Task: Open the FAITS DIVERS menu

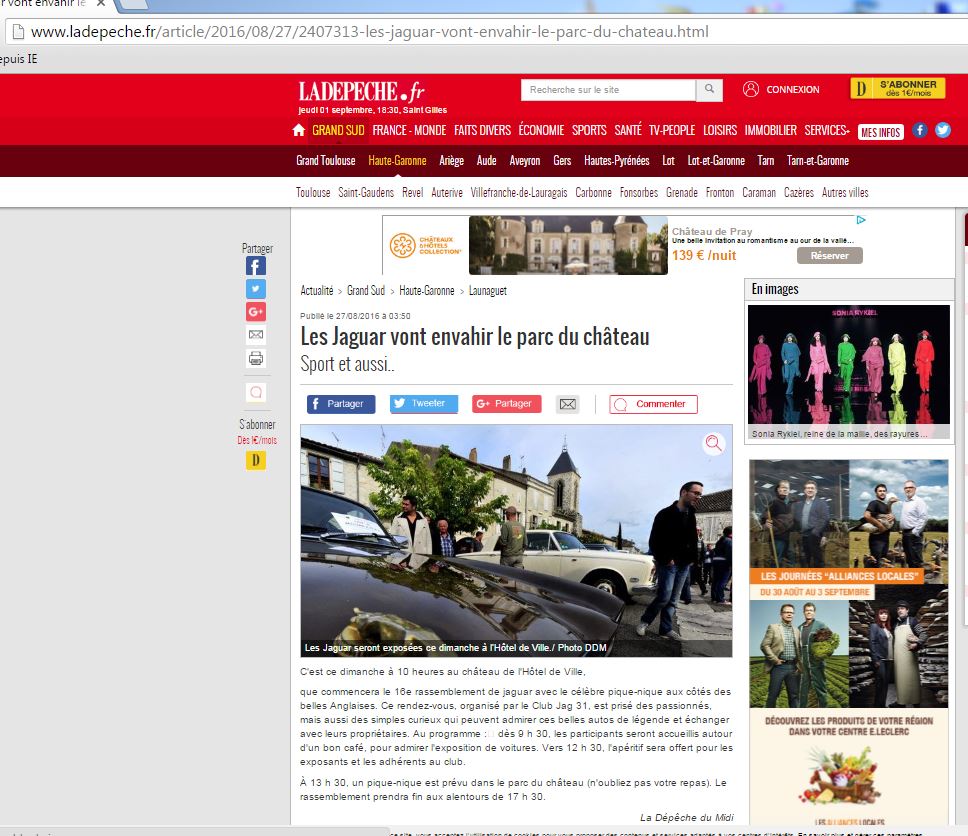Action: [483, 130]
